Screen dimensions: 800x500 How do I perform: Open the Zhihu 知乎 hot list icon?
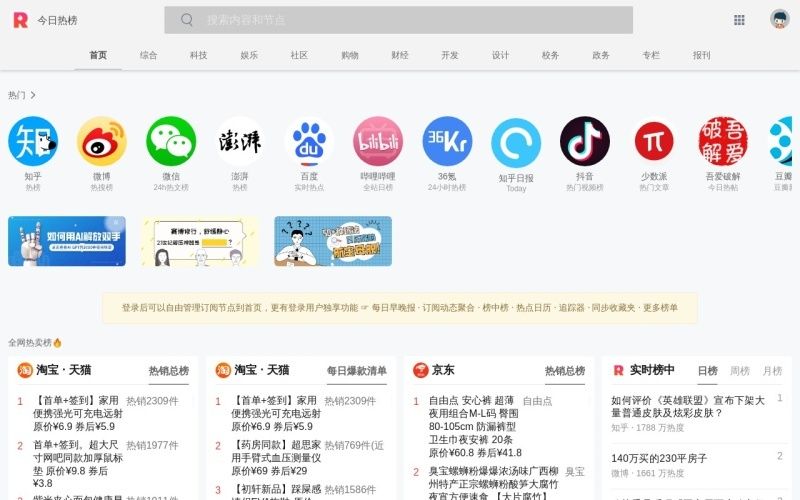33,141
